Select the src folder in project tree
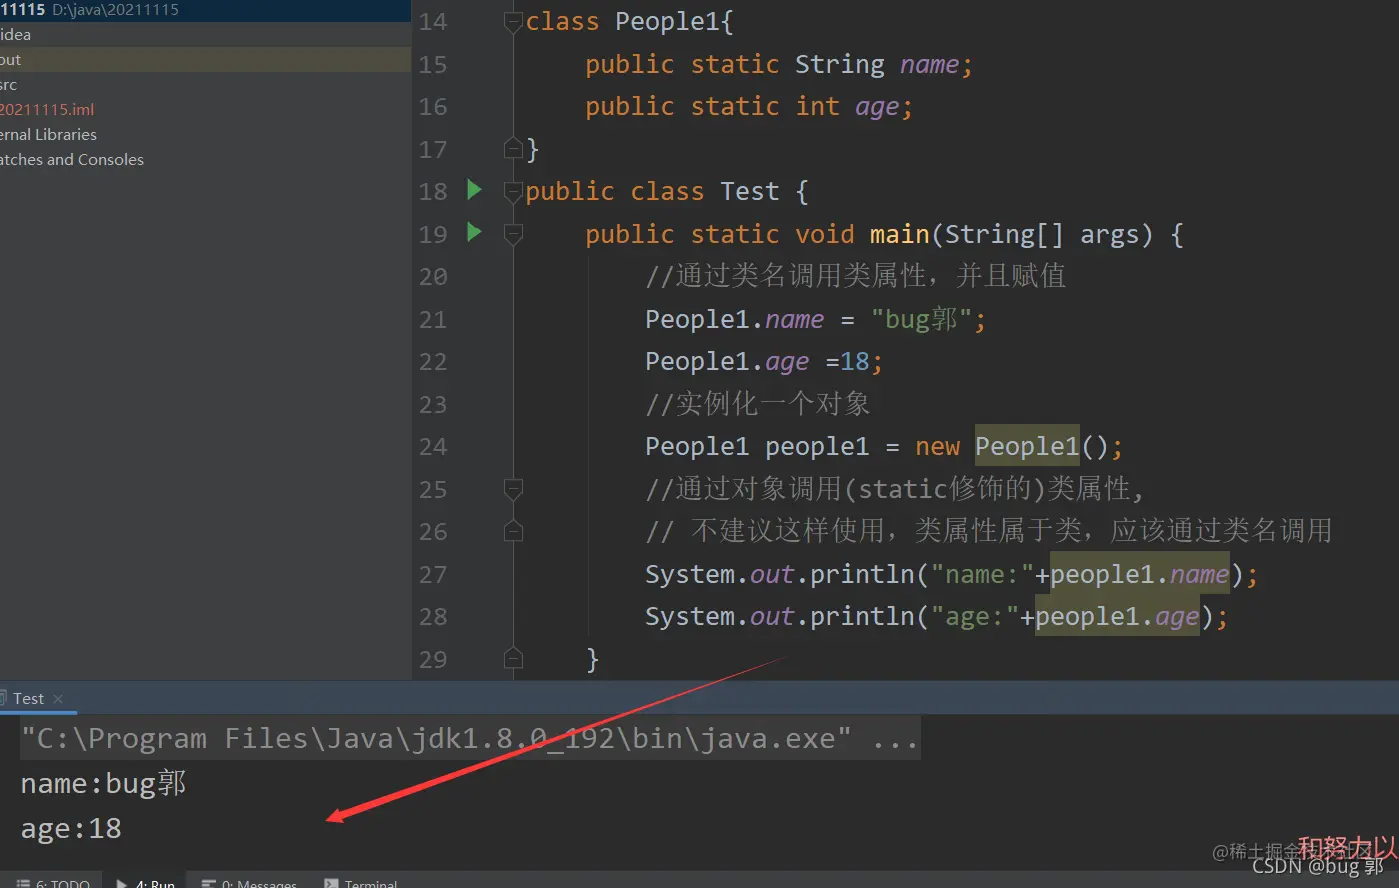Viewport: 1399px width, 888px height. pos(205,84)
